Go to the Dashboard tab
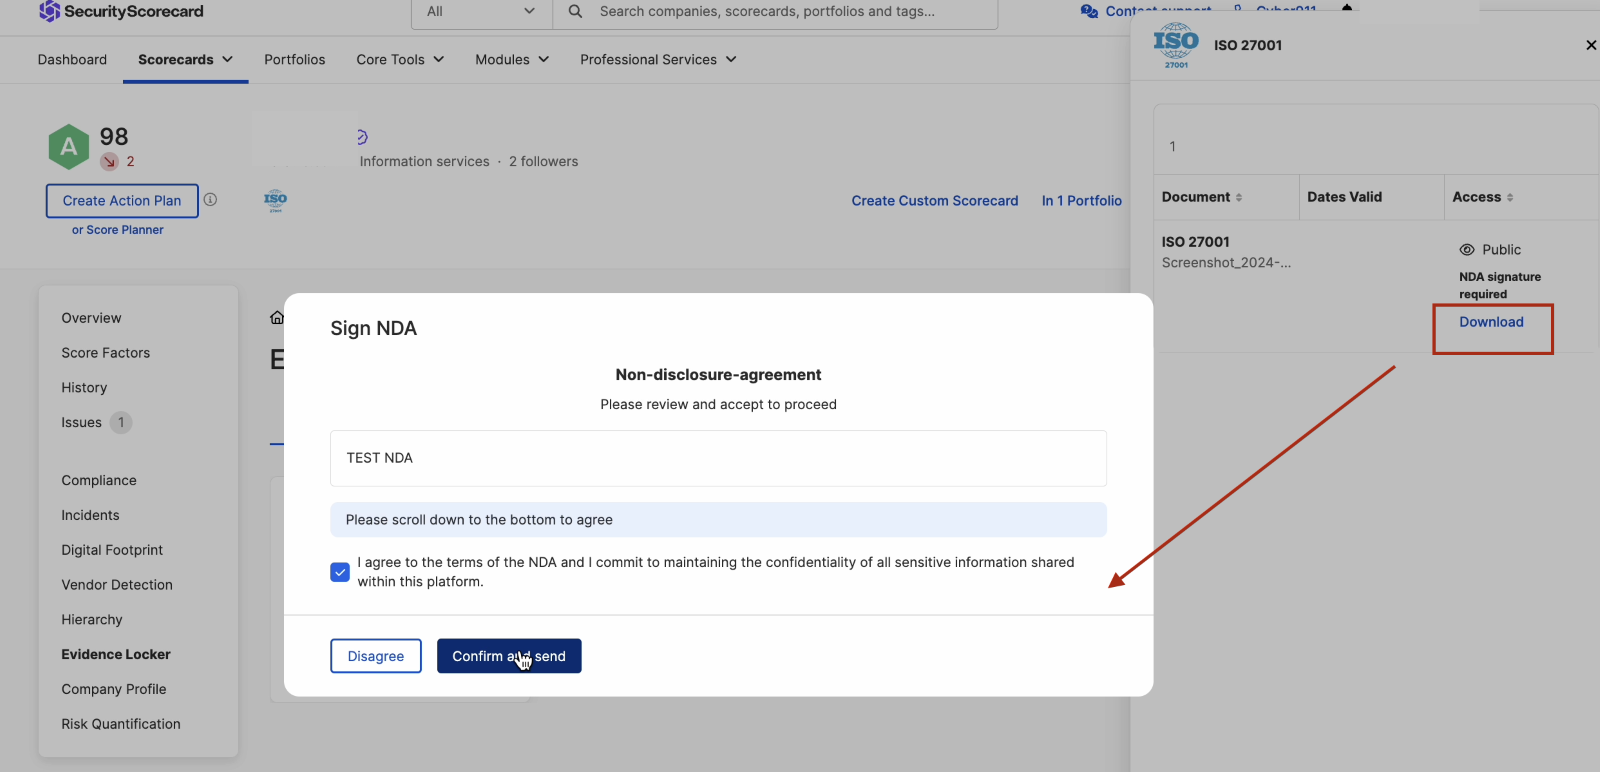The width and height of the screenshot is (1600, 772). pyautogui.click(x=72, y=60)
